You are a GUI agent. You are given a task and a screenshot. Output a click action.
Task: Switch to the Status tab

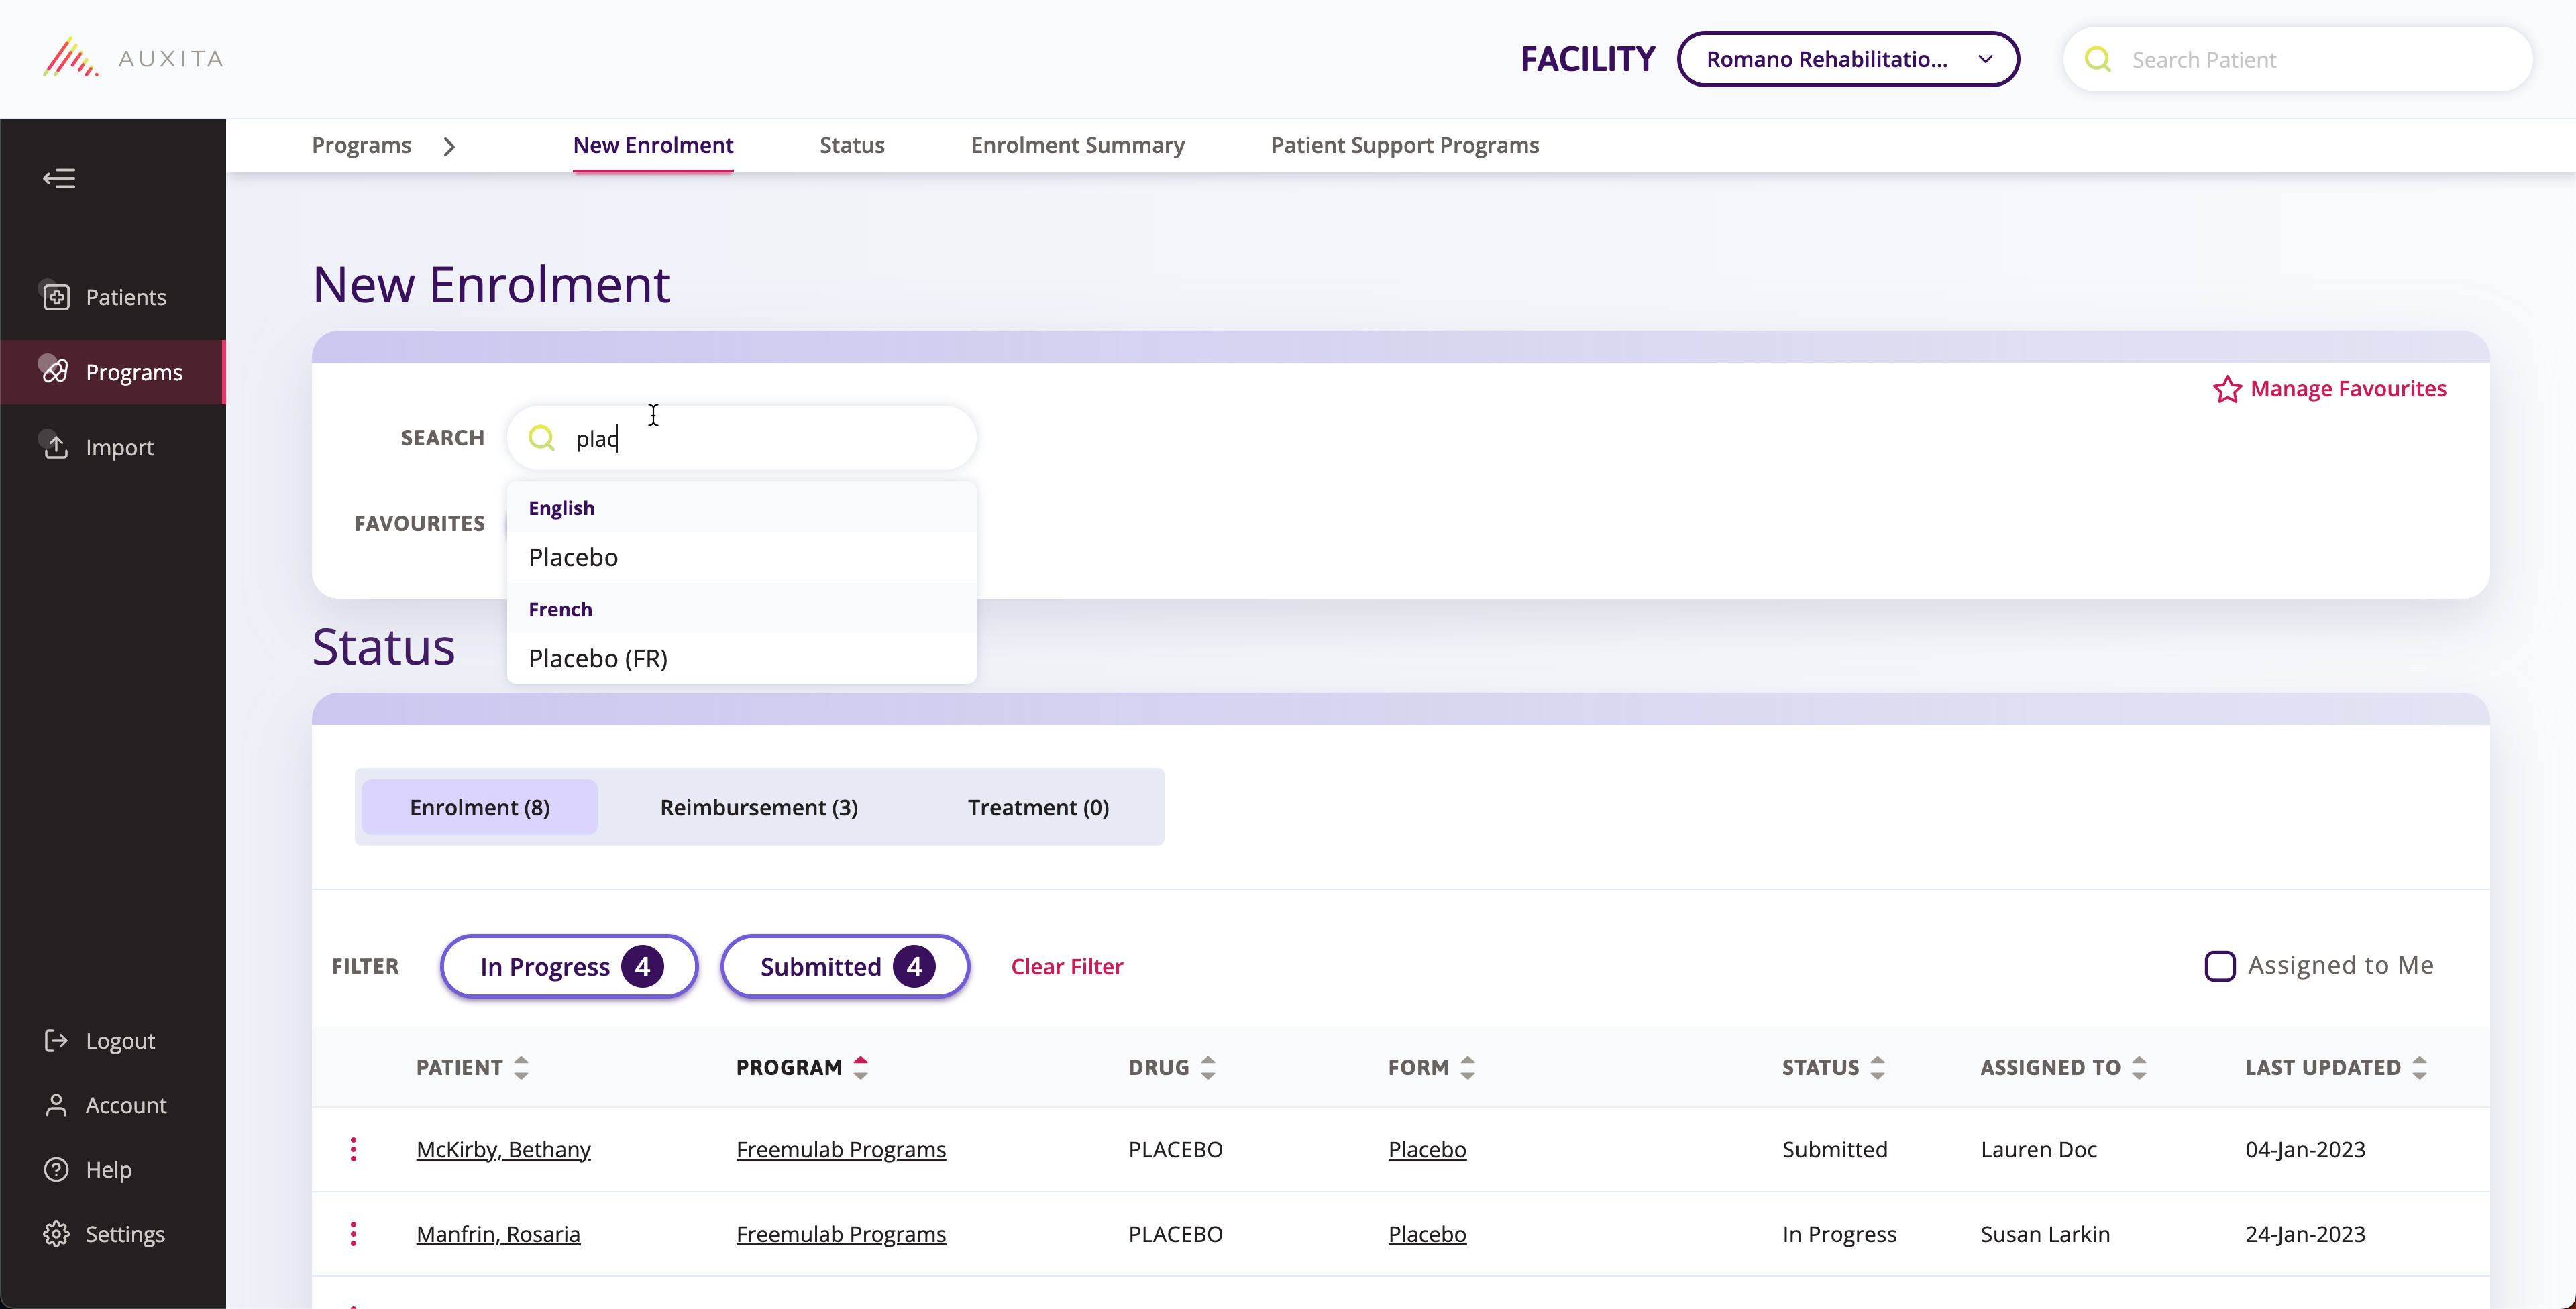[852, 145]
